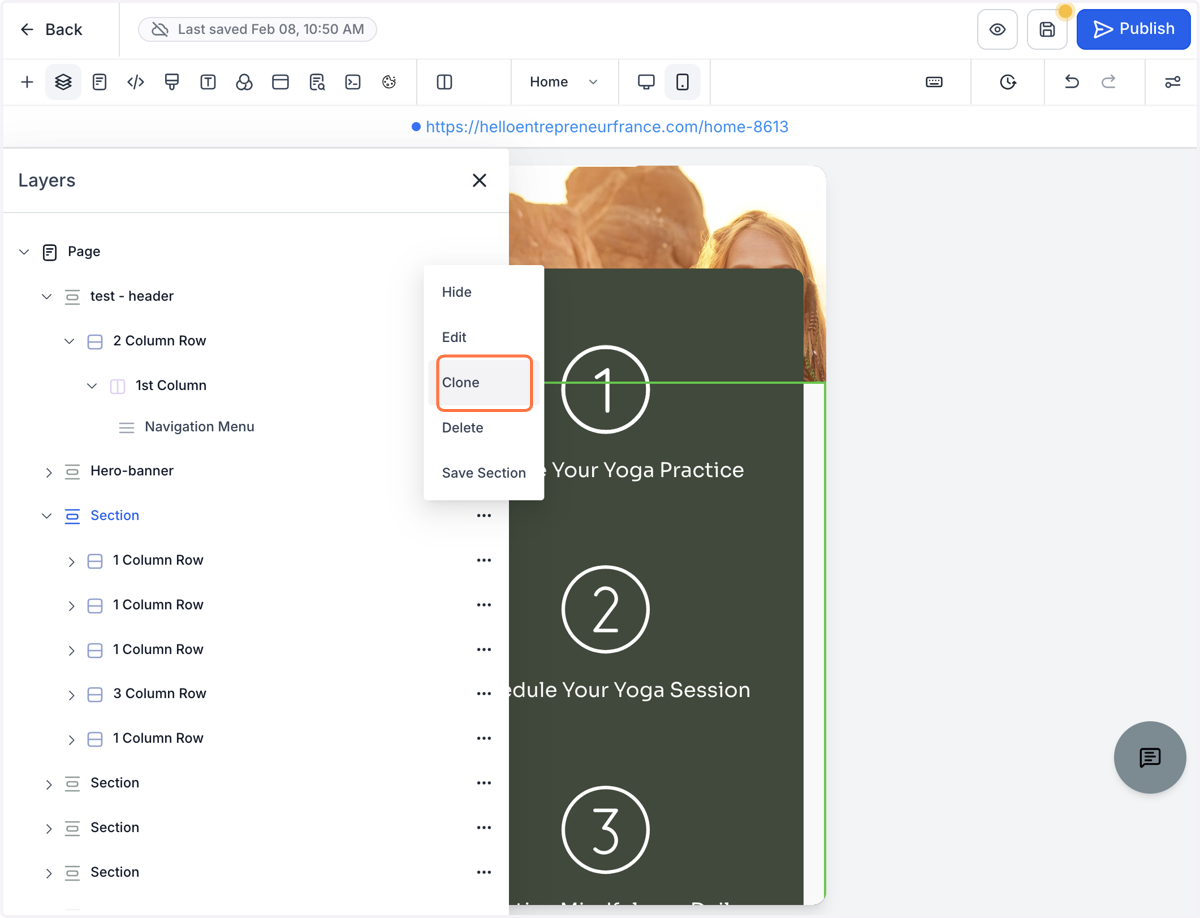Open the settings sliders icon
This screenshot has height=918, width=1200.
(x=1173, y=82)
